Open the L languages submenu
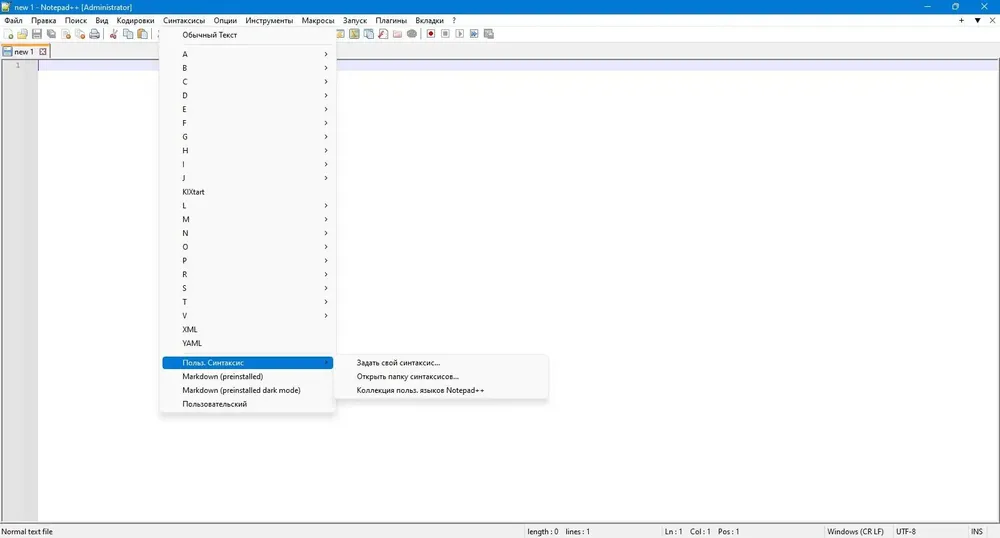Screen dimensions: 1000x538 (x=247, y=205)
